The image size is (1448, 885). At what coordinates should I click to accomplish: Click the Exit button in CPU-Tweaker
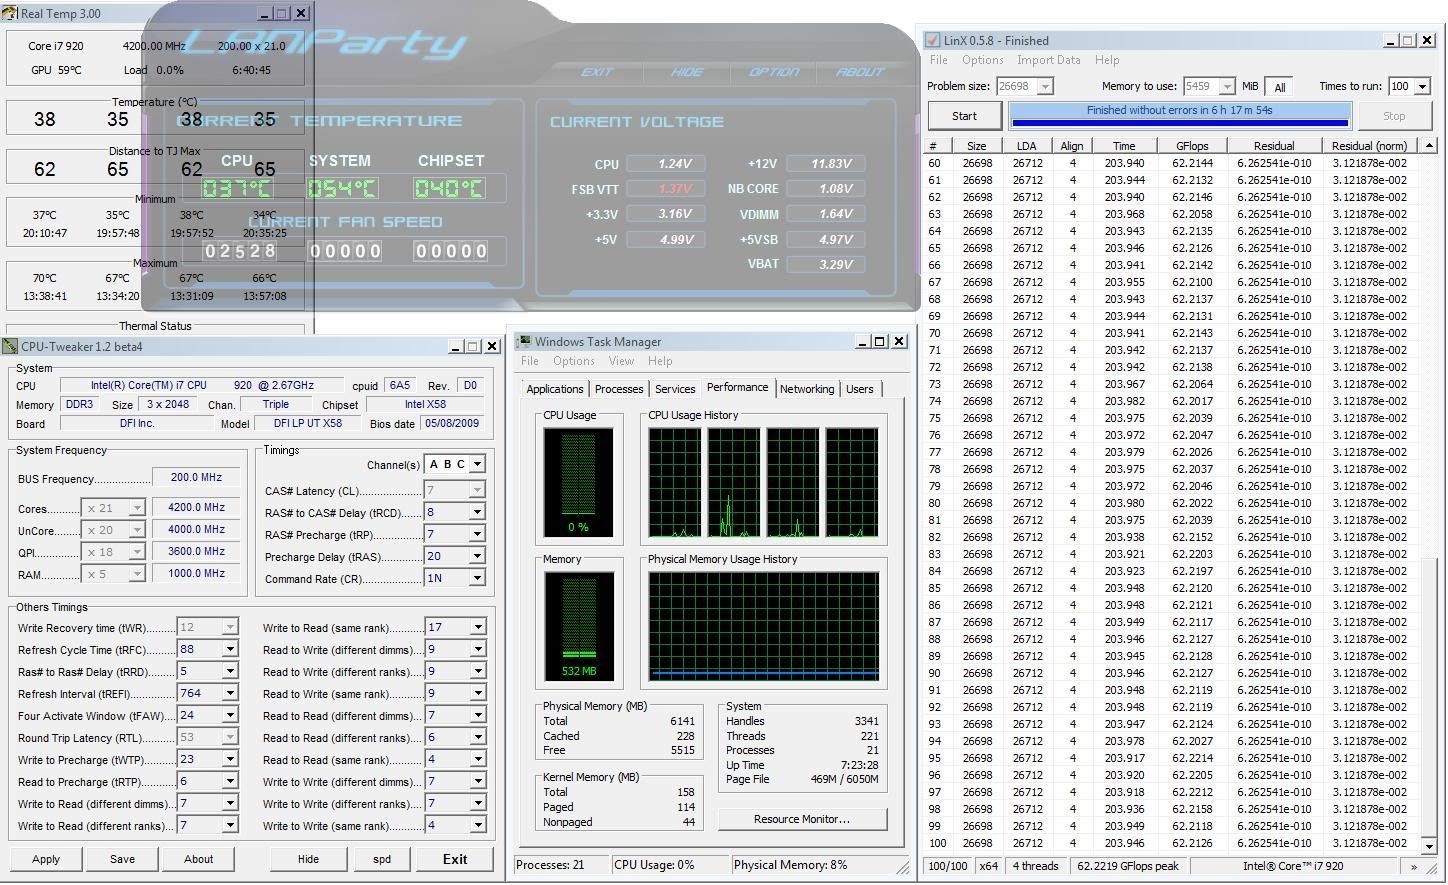tap(455, 859)
